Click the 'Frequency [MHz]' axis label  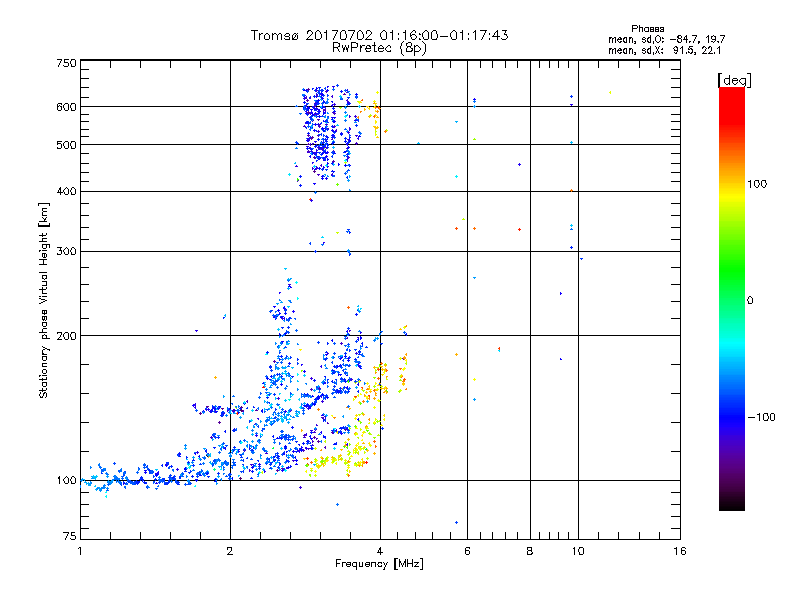tap(379, 564)
